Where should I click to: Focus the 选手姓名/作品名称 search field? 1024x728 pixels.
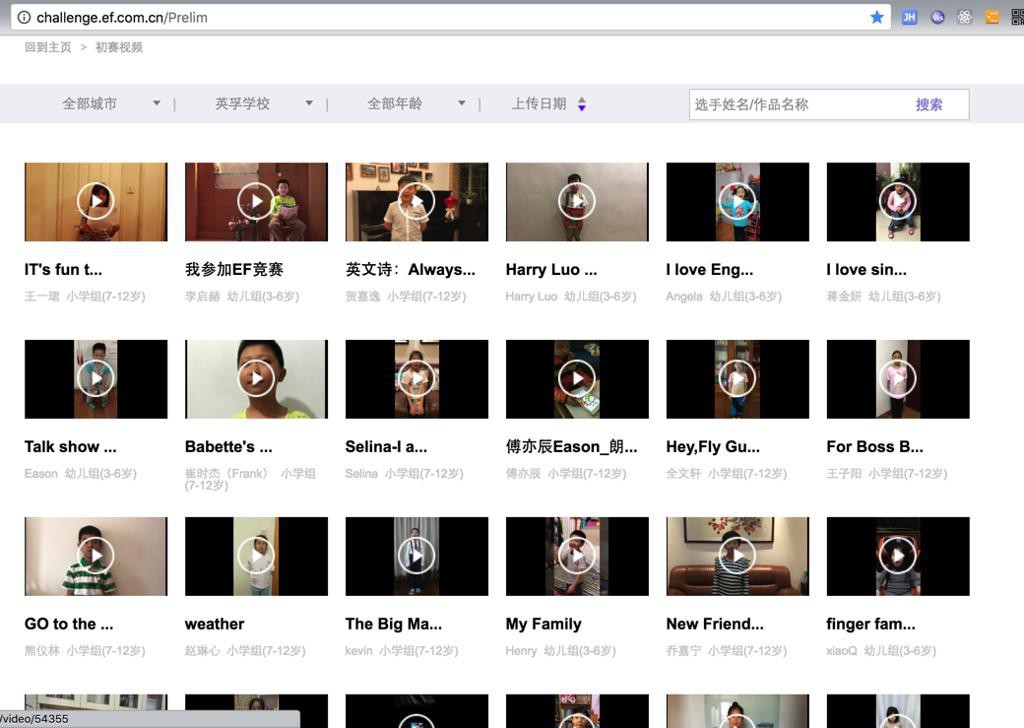[799, 104]
